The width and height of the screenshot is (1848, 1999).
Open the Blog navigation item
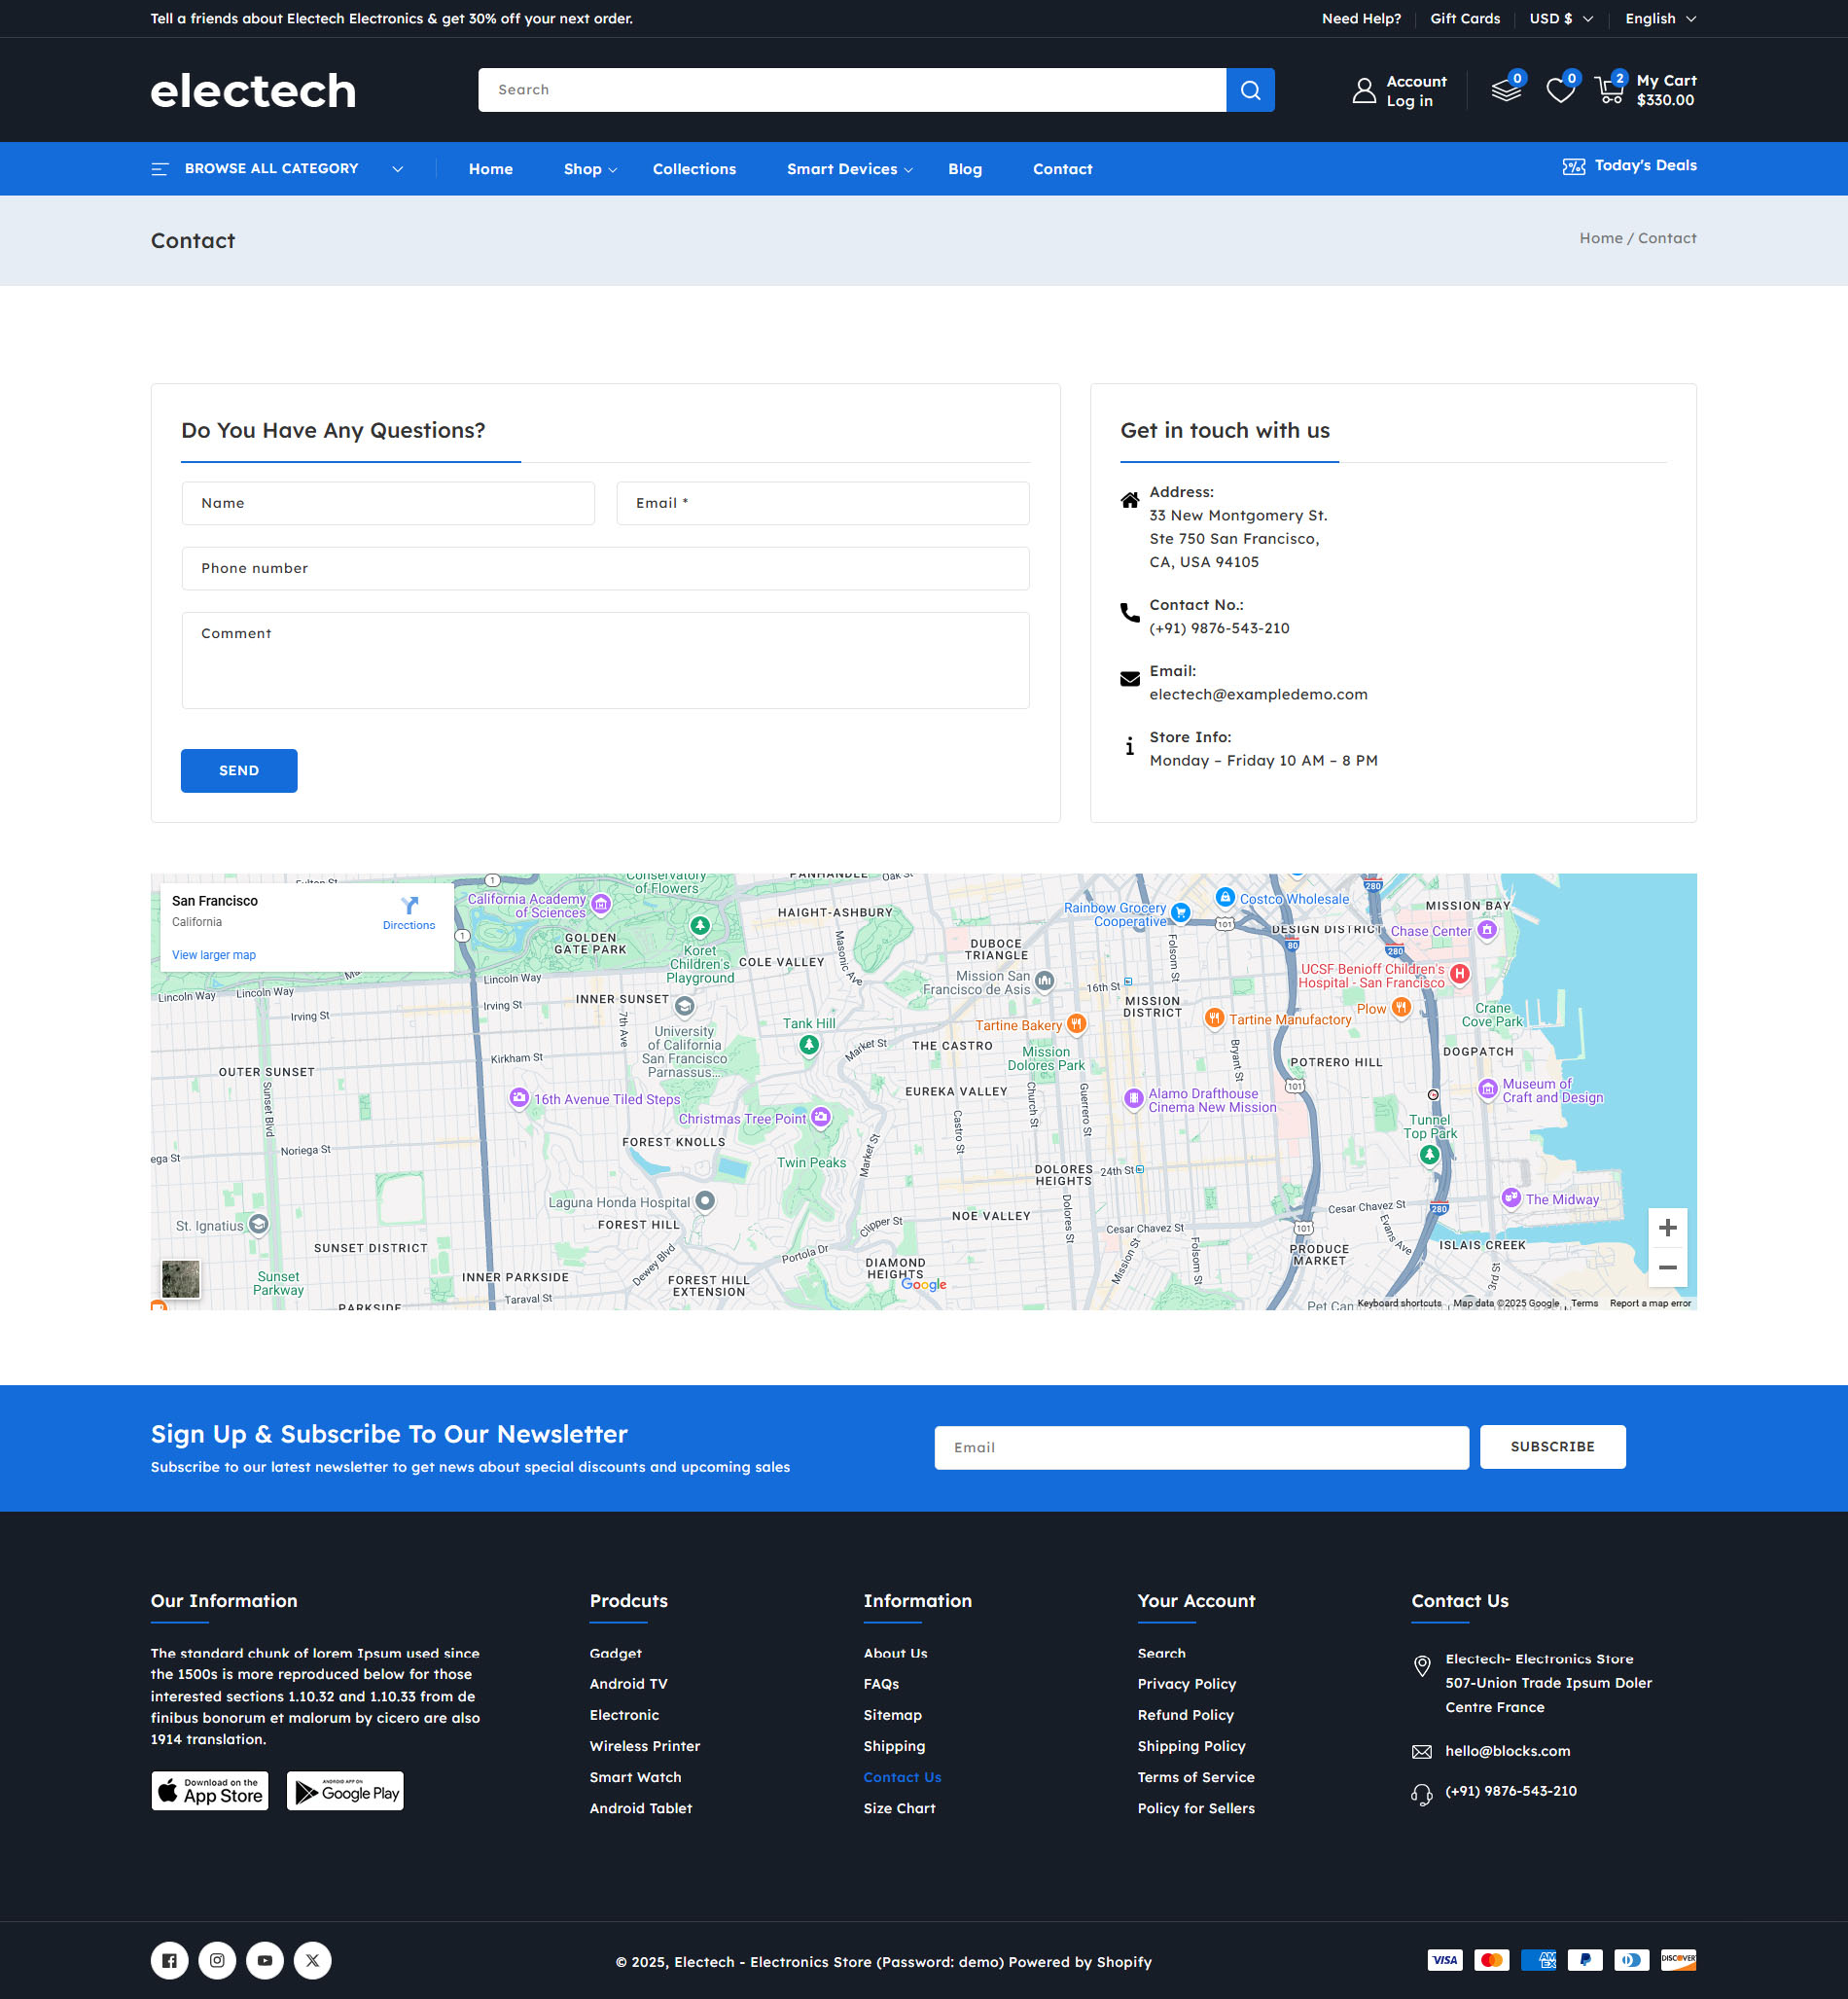coord(964,168)
